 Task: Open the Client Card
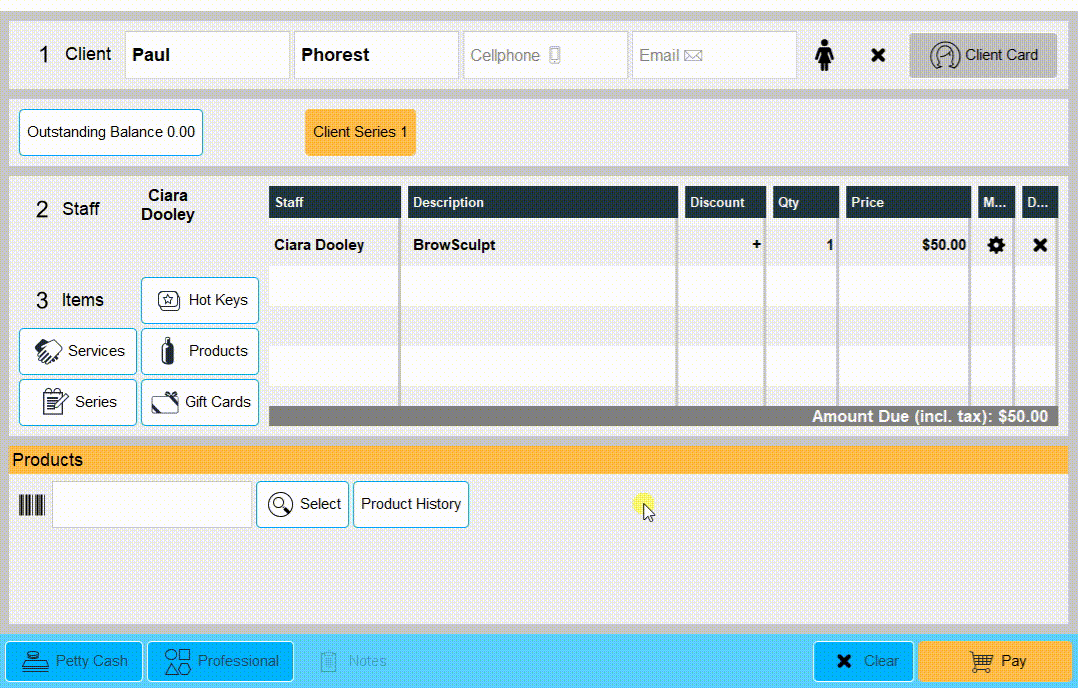[x=982, y=55]
